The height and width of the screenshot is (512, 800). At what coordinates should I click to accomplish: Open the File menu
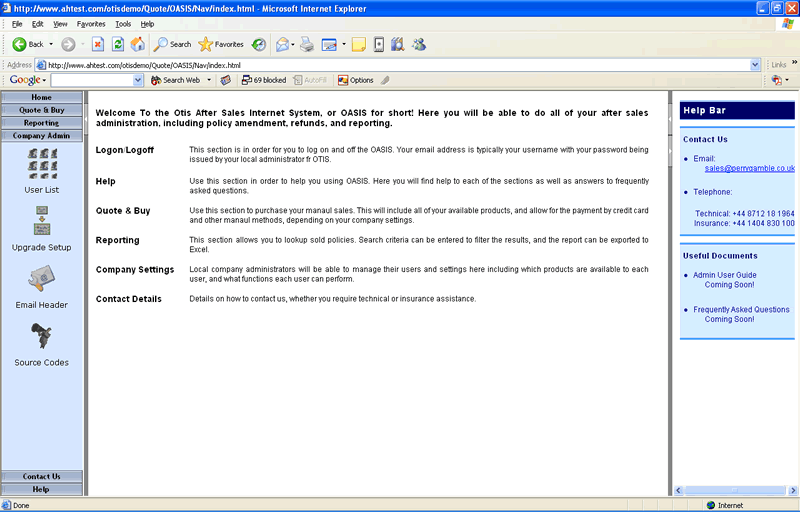pos(17,24)
